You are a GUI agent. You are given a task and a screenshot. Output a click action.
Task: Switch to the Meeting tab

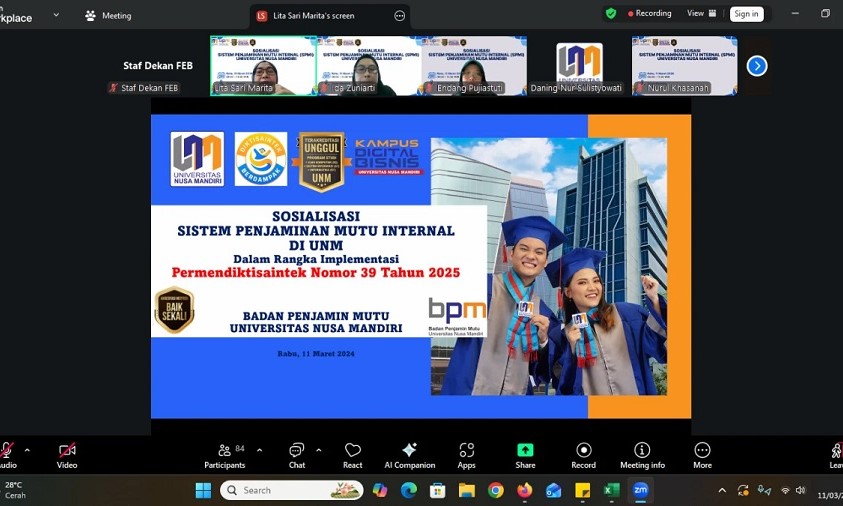coord(108,16)
